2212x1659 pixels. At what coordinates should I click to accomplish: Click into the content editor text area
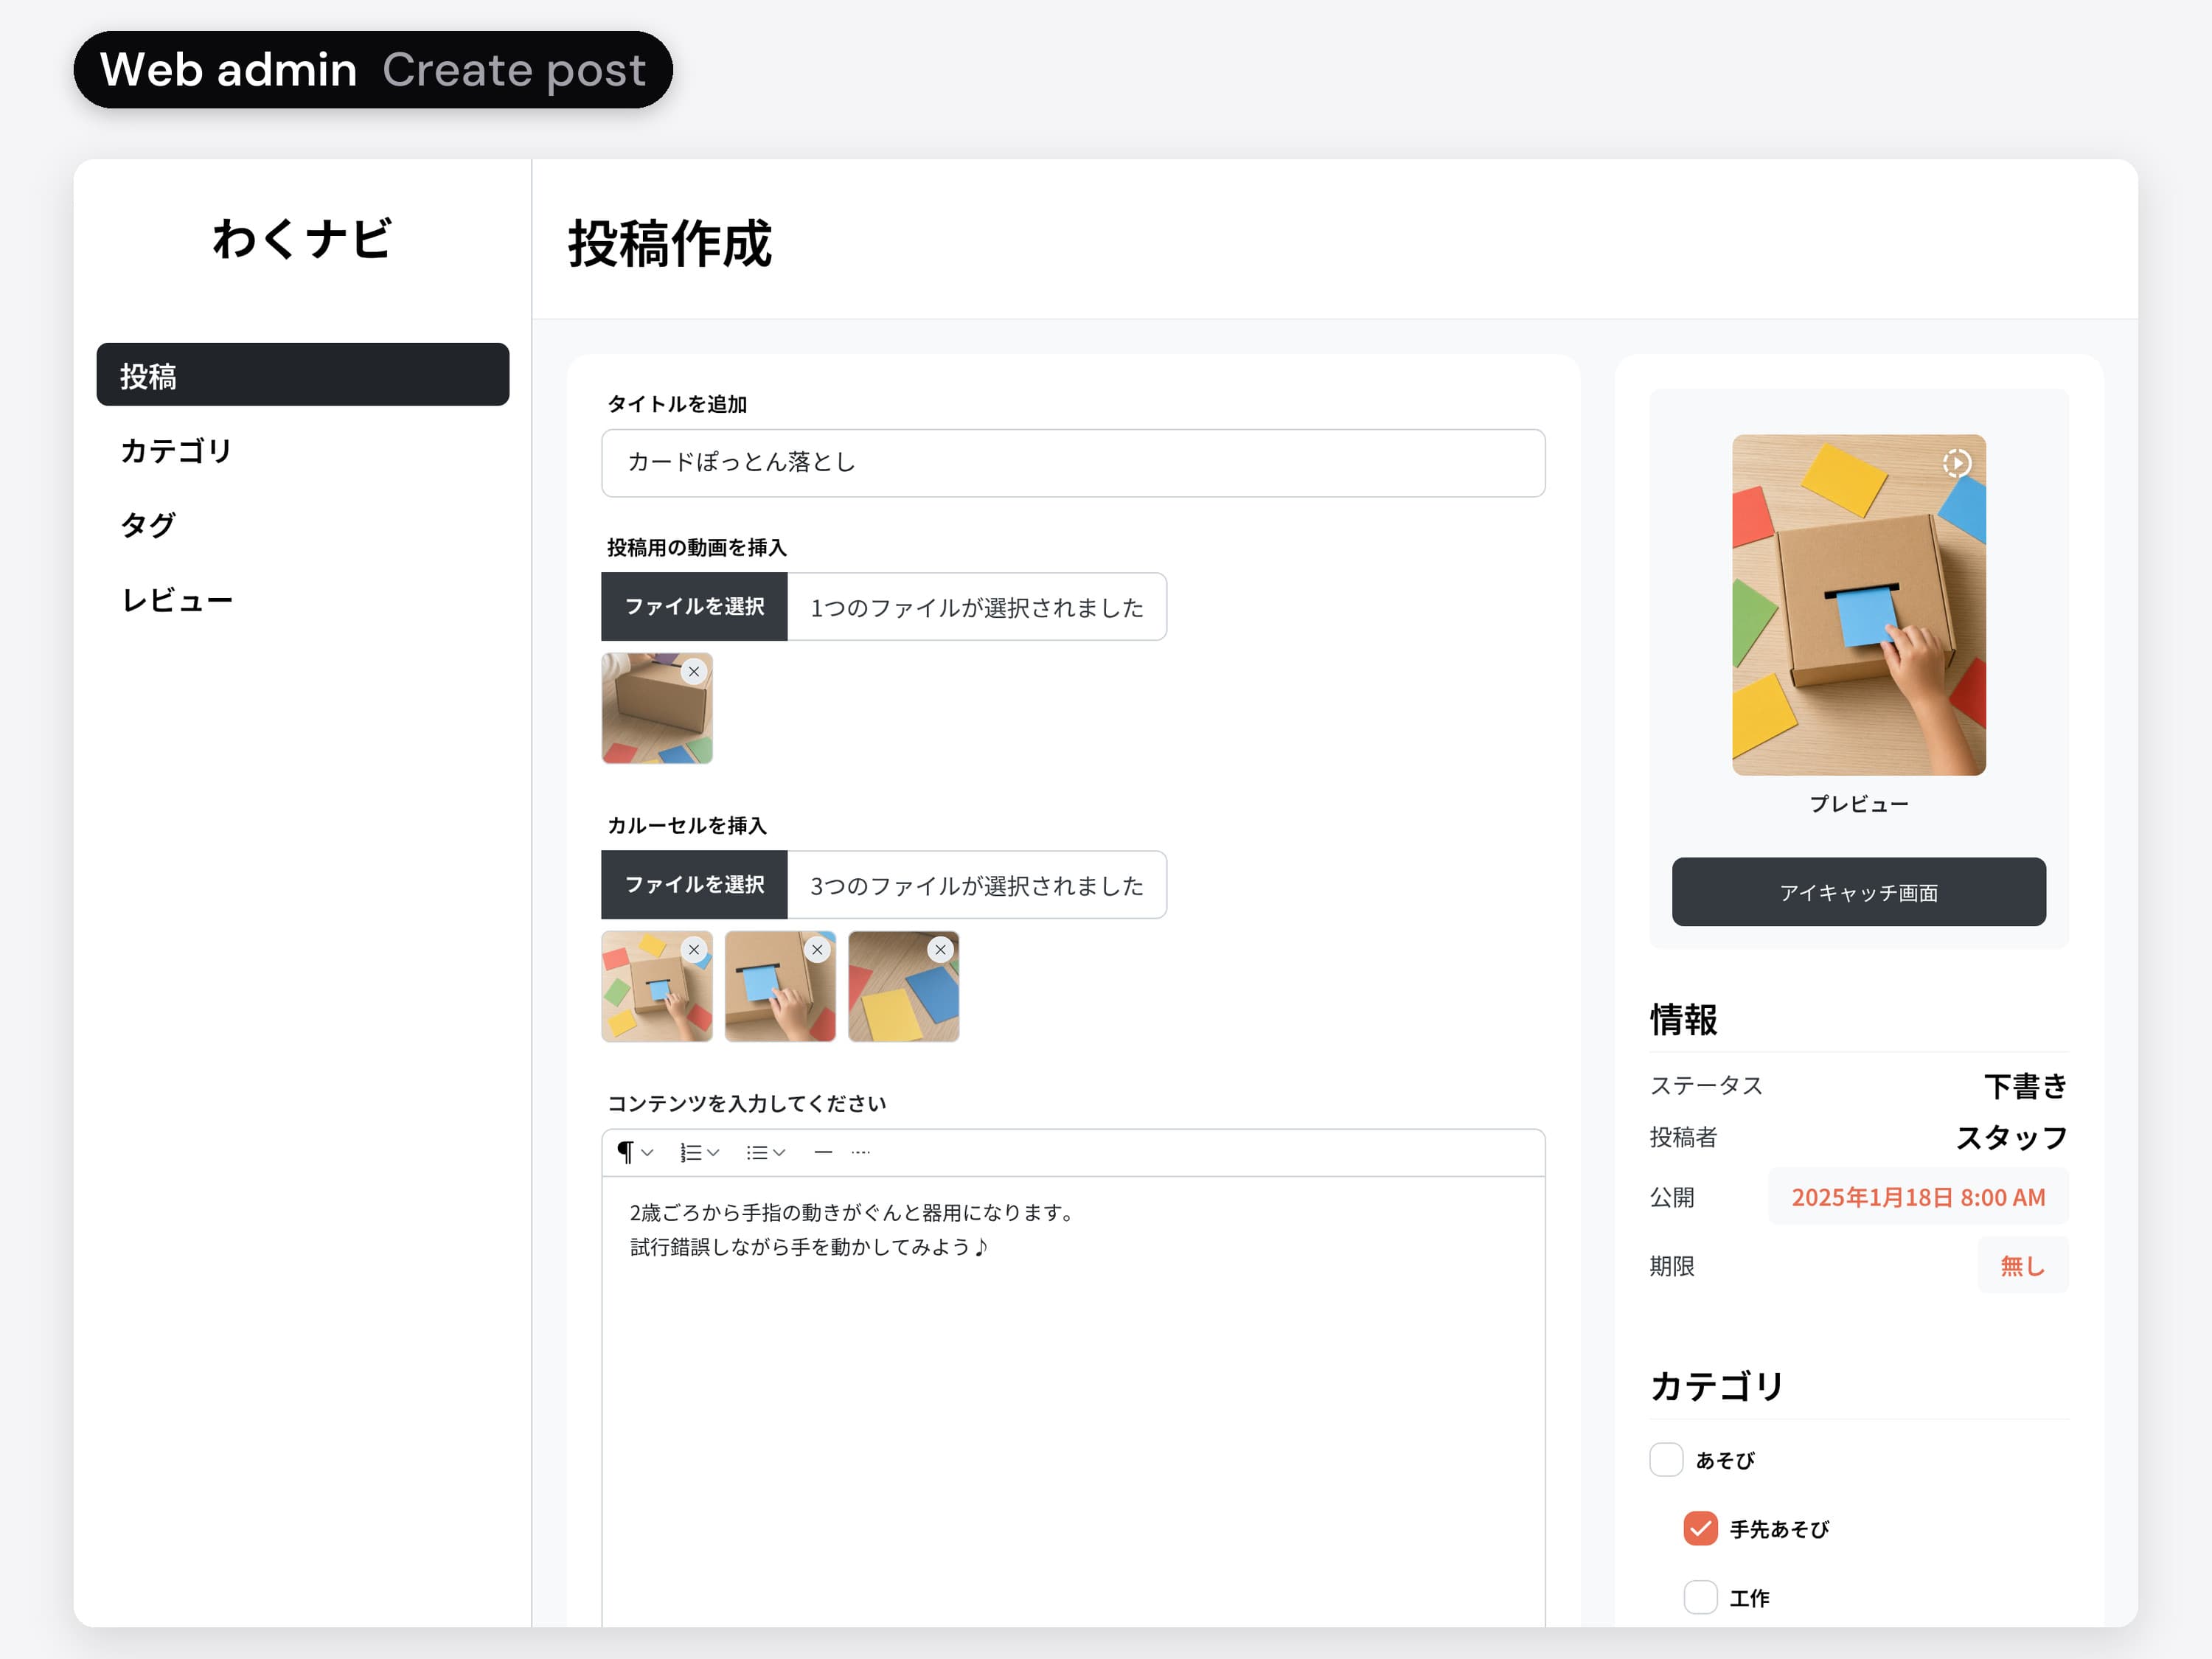coord(1073,1402)
